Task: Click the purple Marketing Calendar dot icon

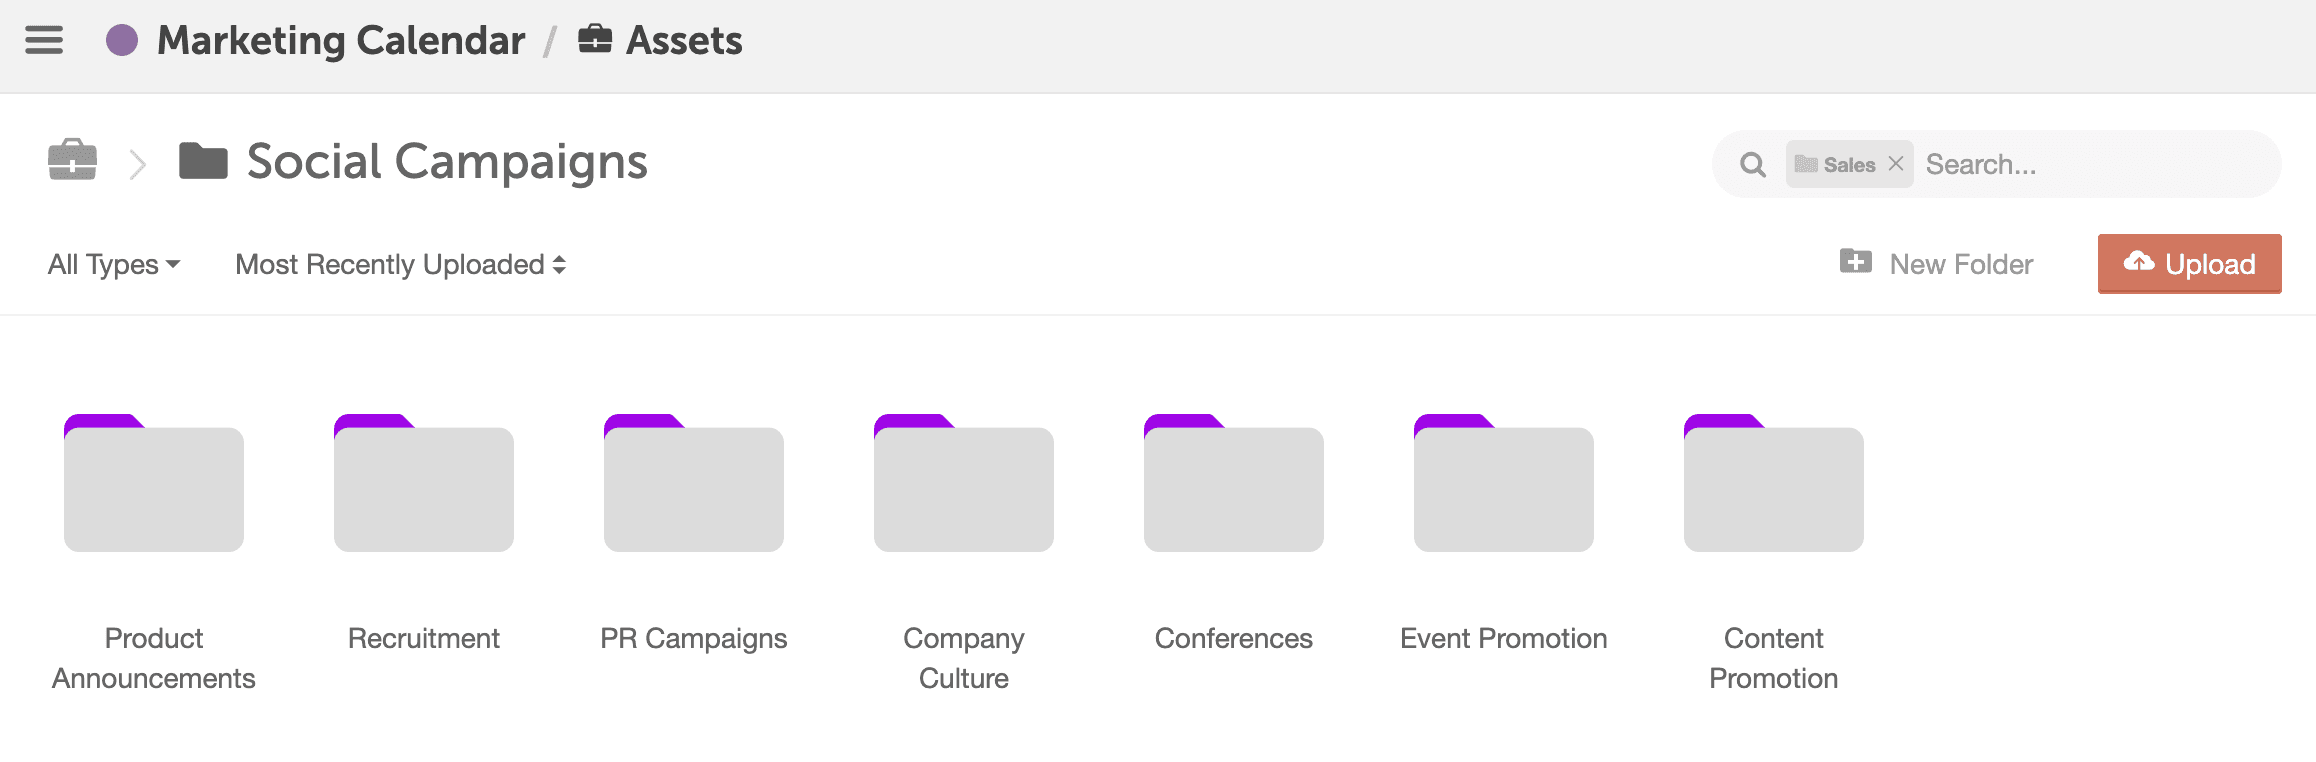Action: (x=122, y=40)
